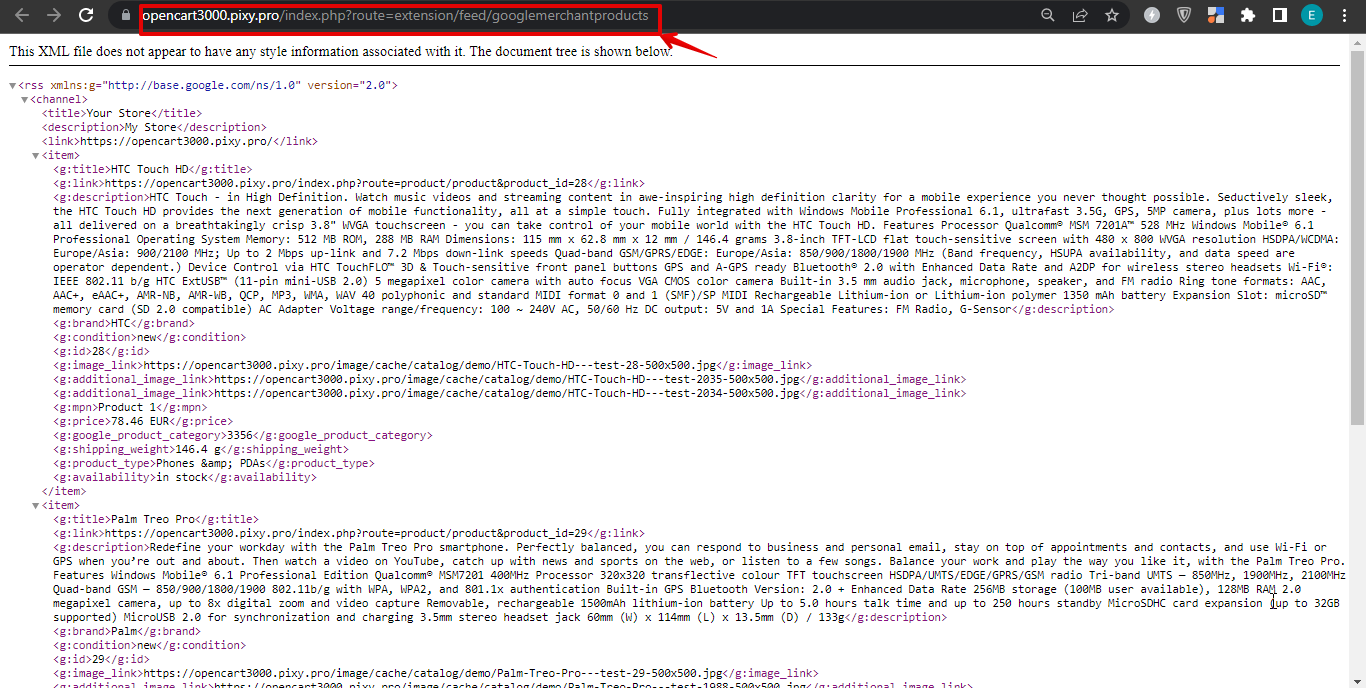Open the shield extension icon
1366x688 pixels.
[1184, 15]
